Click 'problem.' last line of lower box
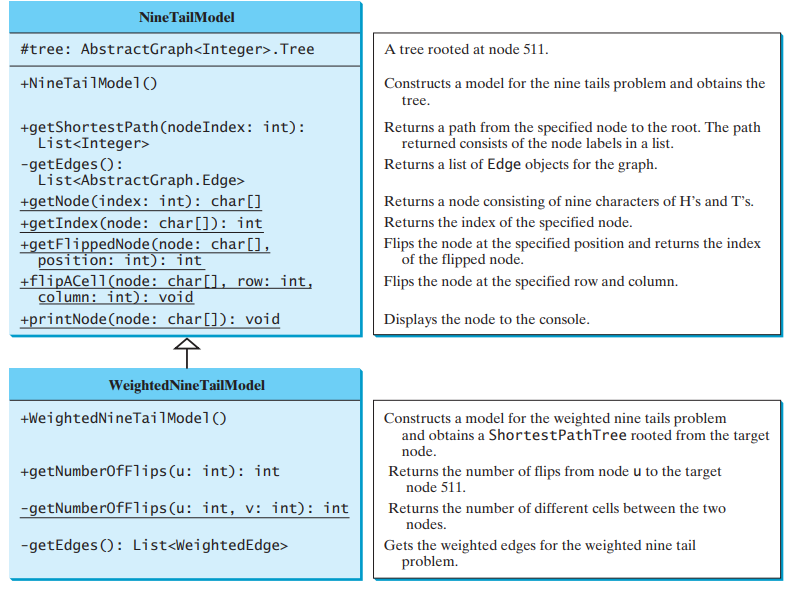 tap(430, 561)
